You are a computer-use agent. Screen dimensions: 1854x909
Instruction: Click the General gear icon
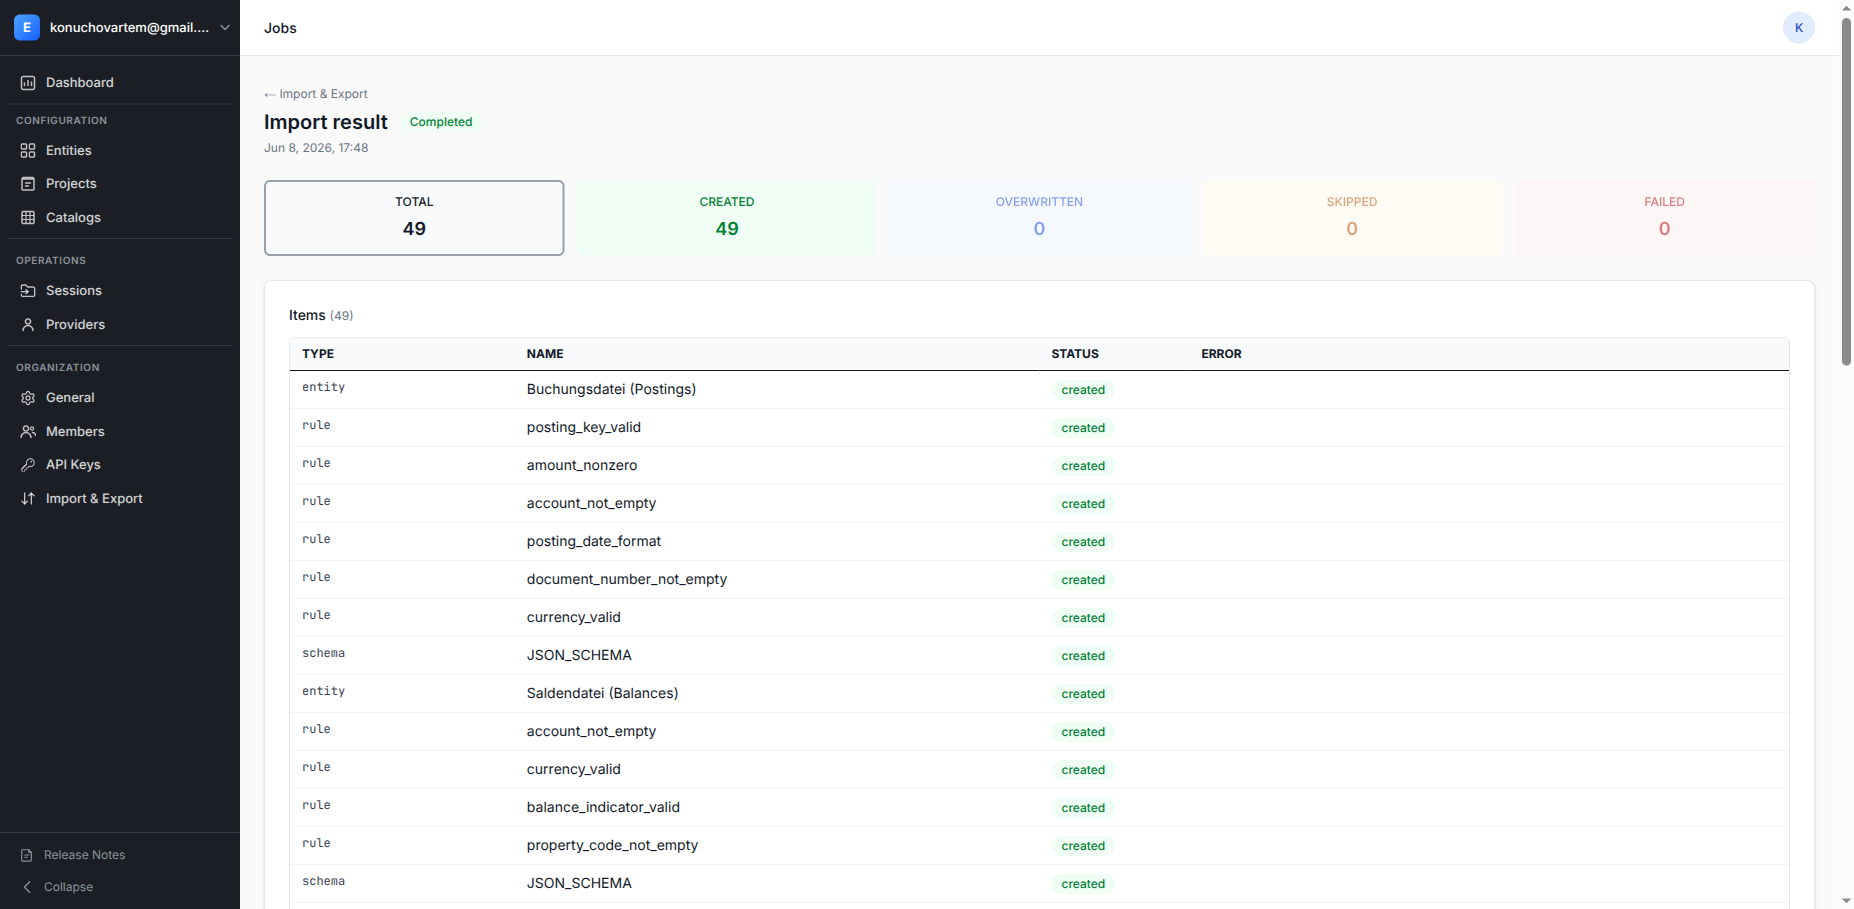click(x=28, y=398)
